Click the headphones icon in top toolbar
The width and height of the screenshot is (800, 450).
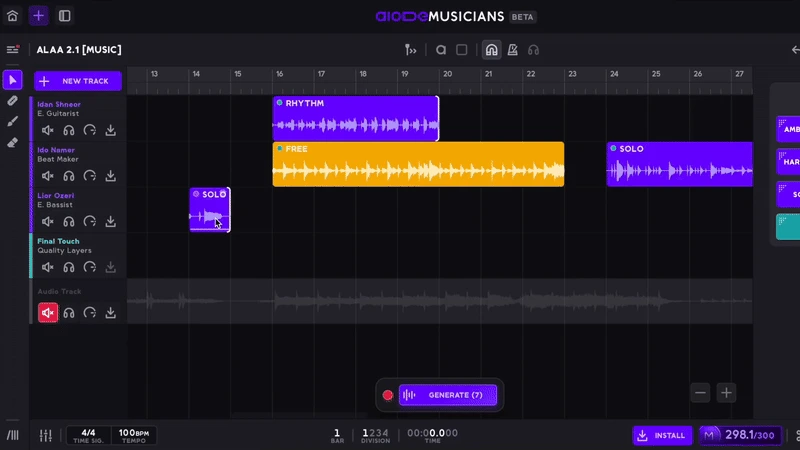pyautogui.click(x=534, y=50)
